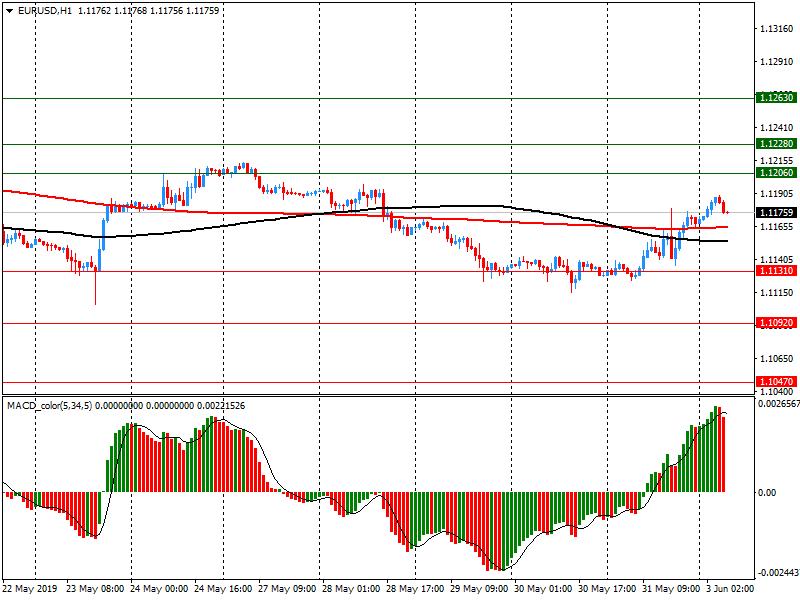Viewport: 800px width, 600px height.
Task: Click the triangle arrow beside EURUSD,H1 title
Action: [9, 10]
